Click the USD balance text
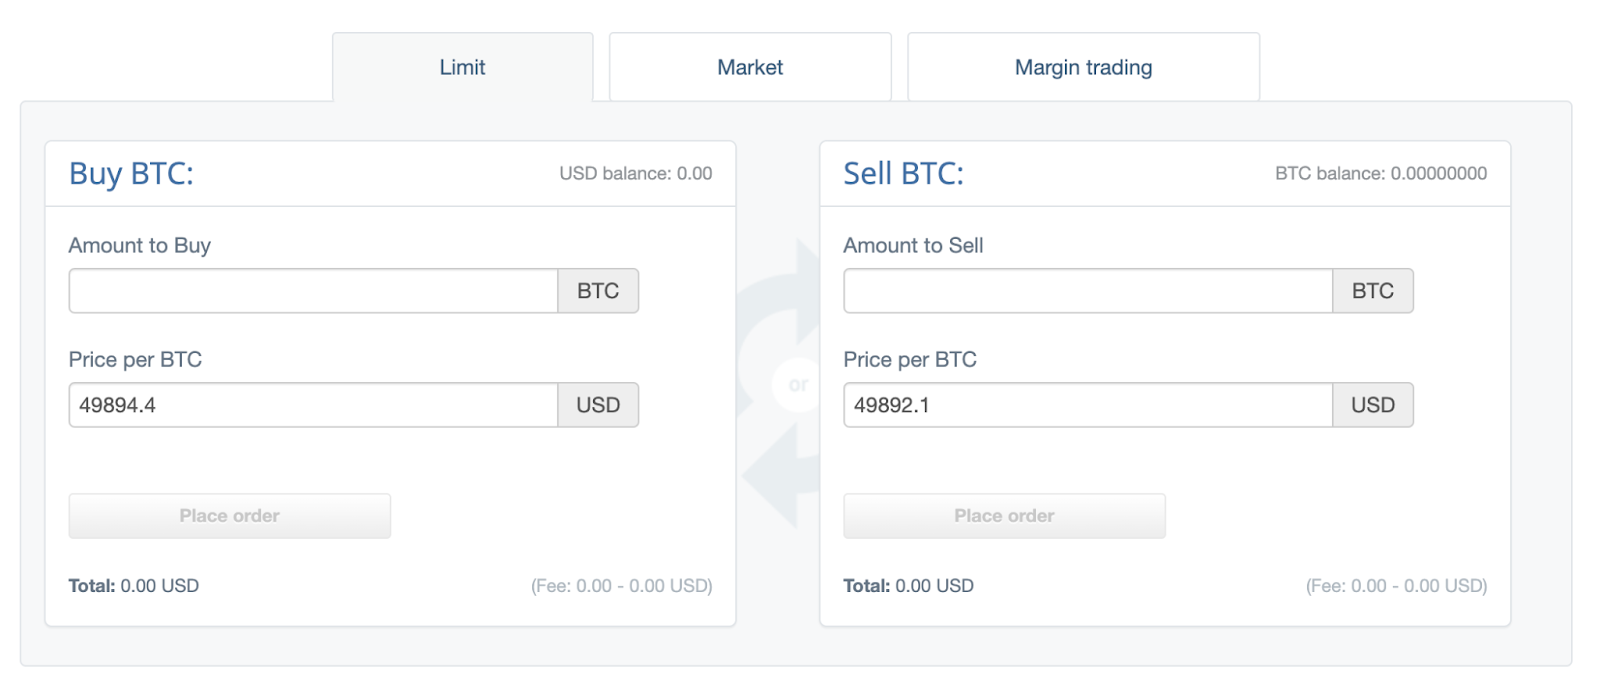1600x685 pixels. point(636,173)
